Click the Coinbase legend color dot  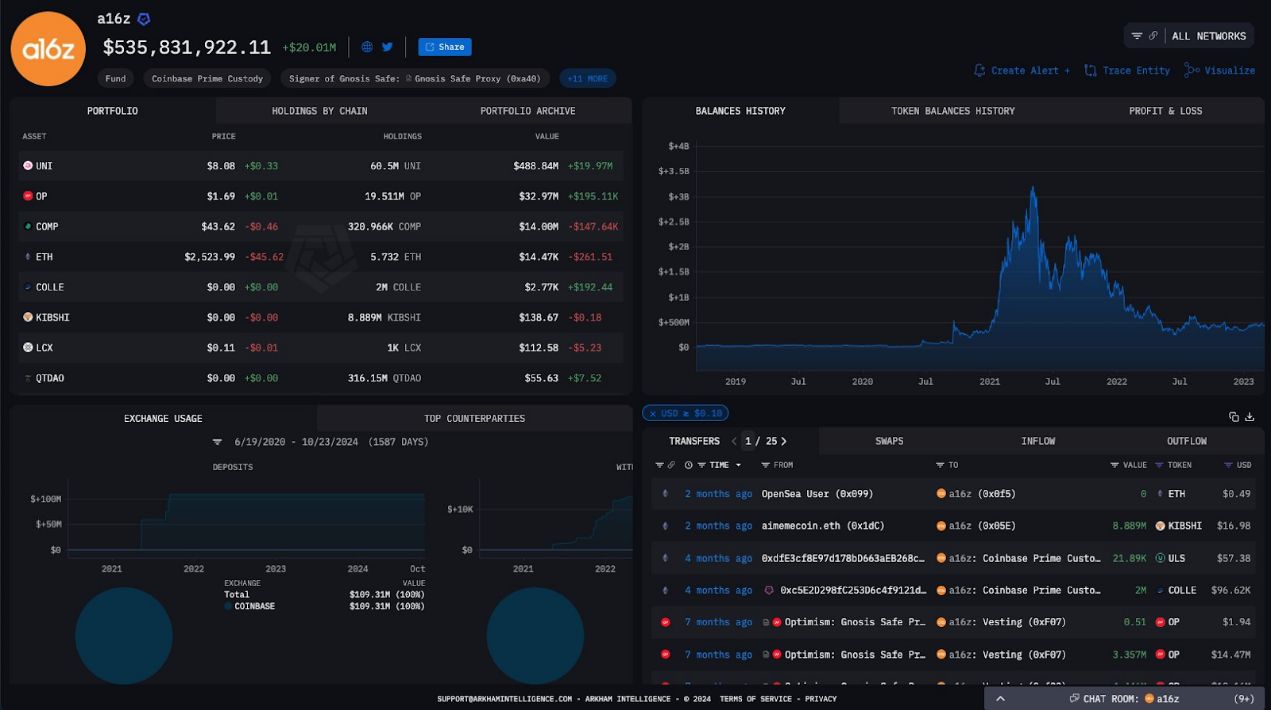[x=228, y=606]
